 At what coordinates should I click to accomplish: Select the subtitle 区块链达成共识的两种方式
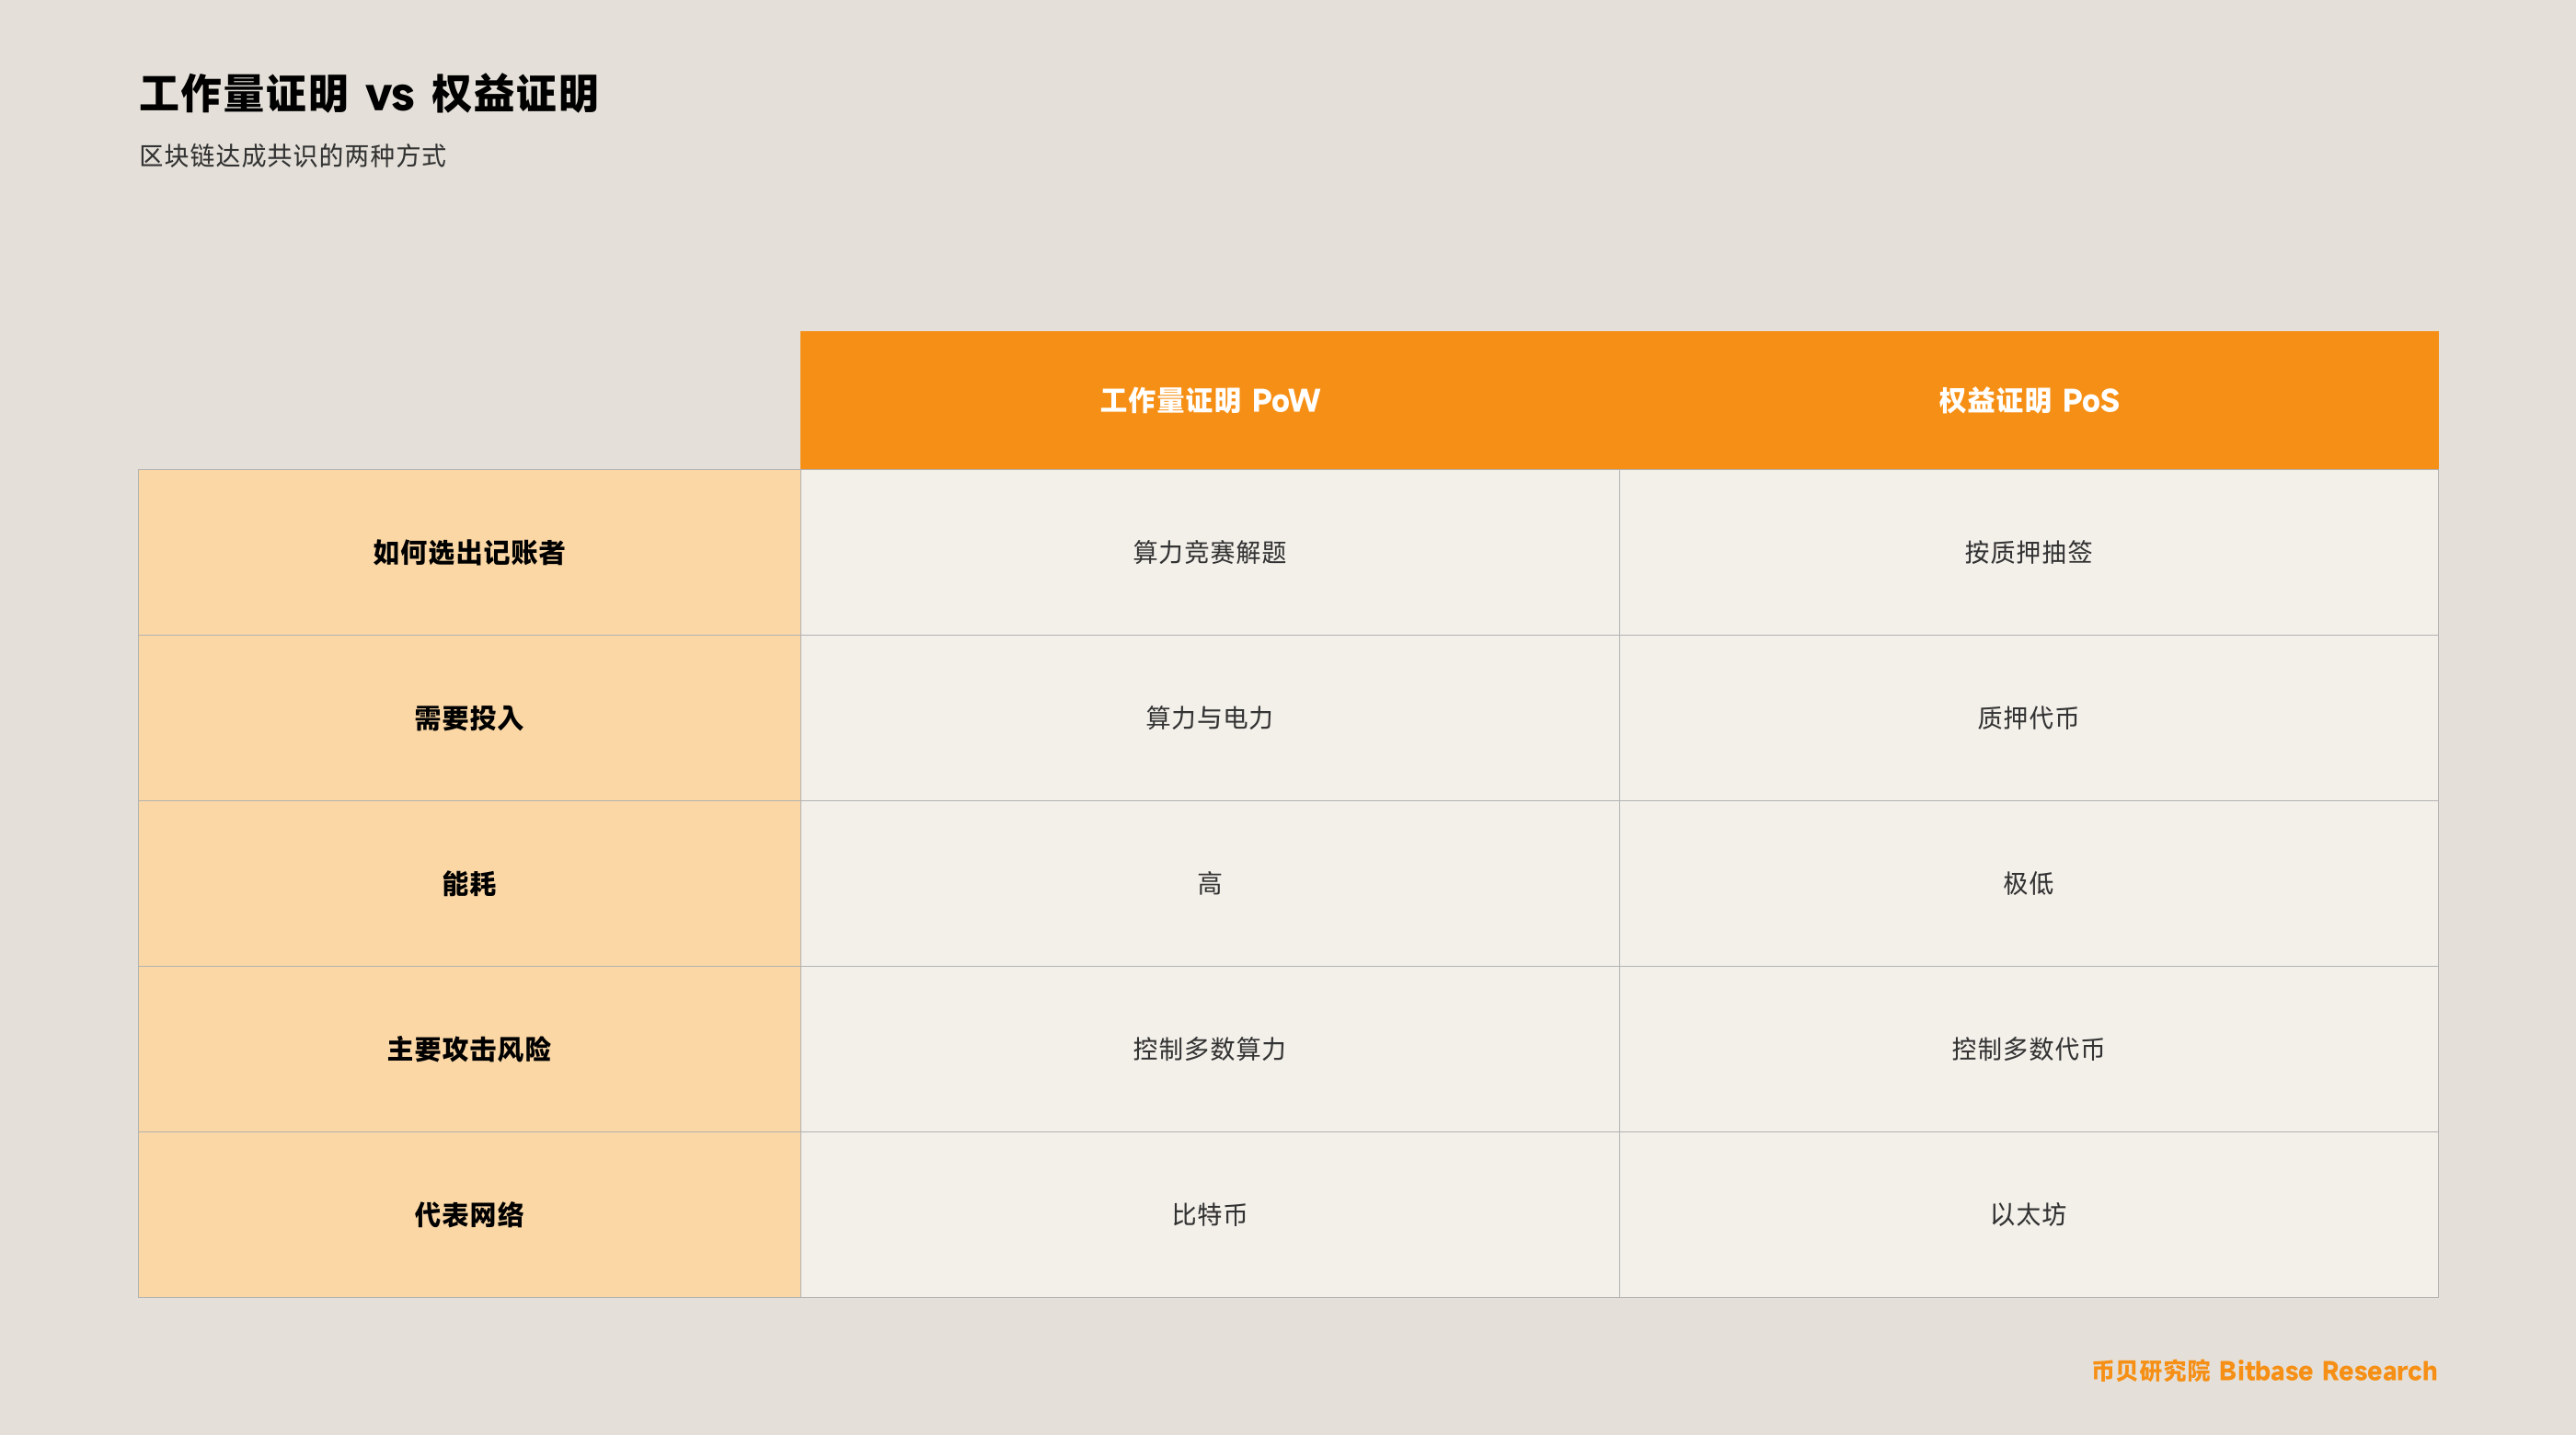coord(292,156)
